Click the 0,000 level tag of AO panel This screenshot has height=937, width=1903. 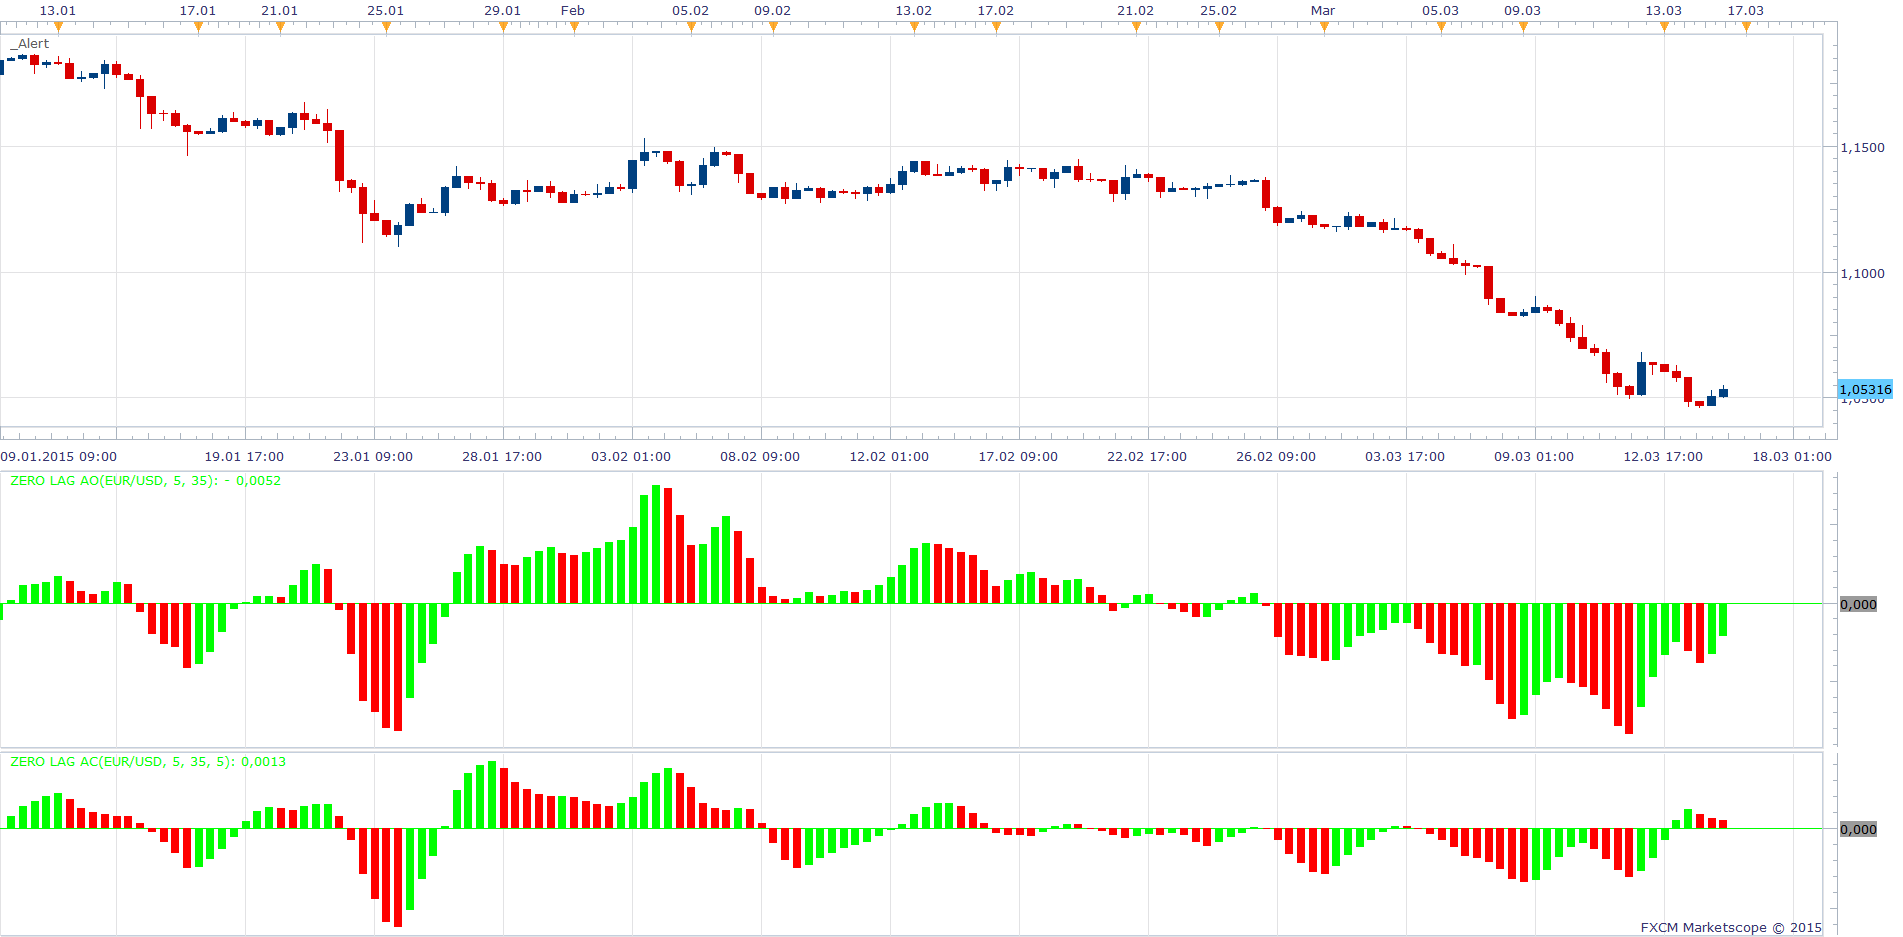click(1858, 604)
